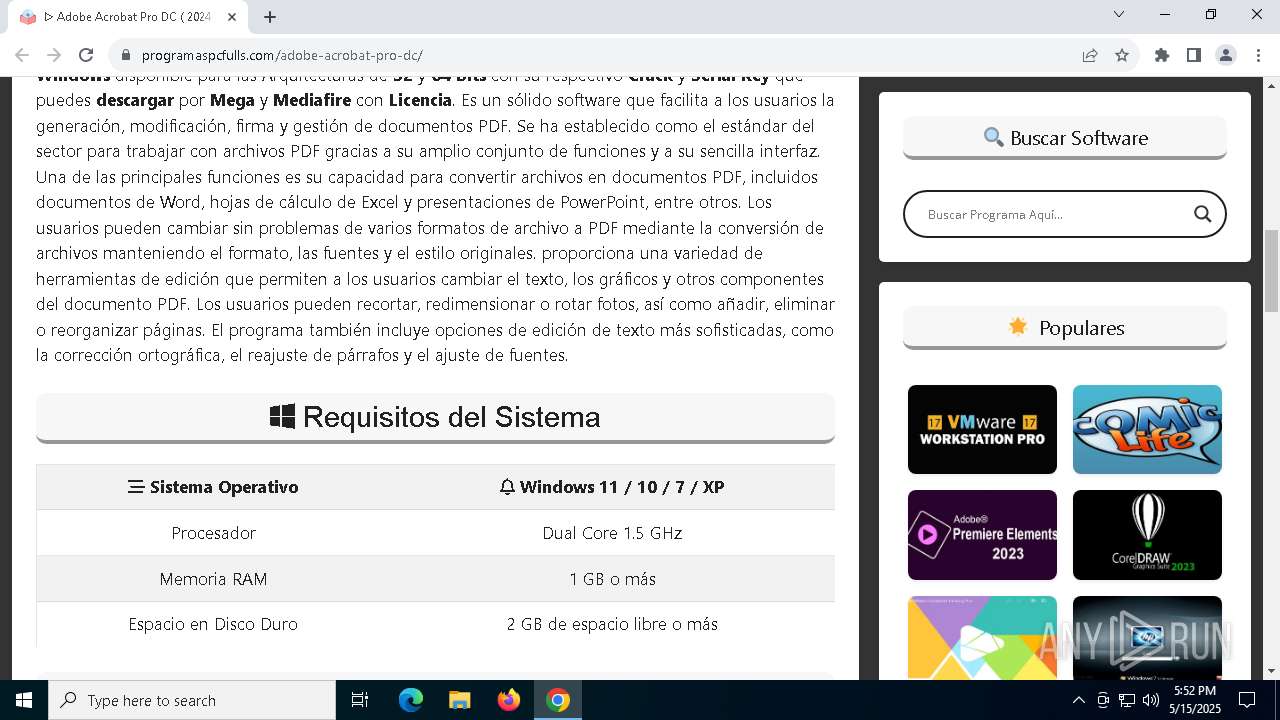Open Chrome three-dot menu
This screenshot has height=720, width=1280.
tap(1258, 55)
